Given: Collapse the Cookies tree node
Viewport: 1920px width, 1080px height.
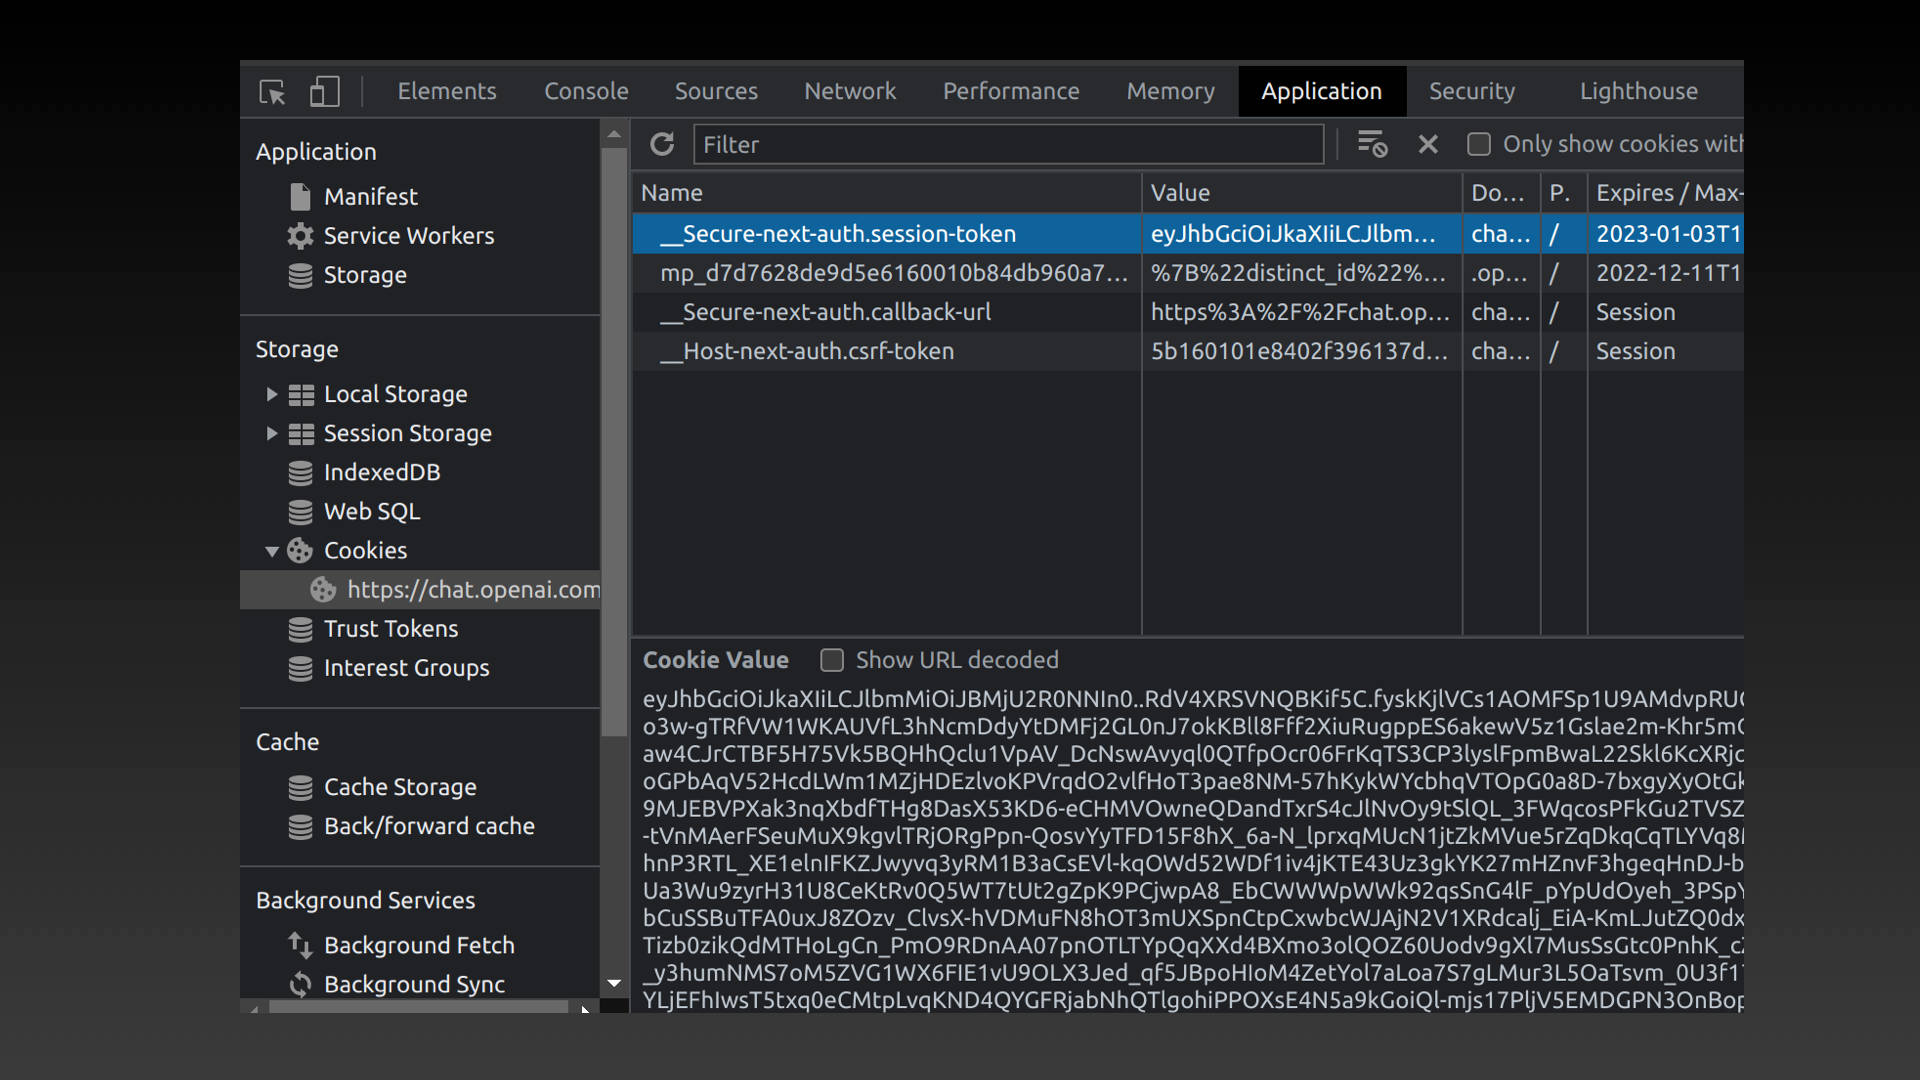Looking at the screenshot, I should [x=271, y=551].
